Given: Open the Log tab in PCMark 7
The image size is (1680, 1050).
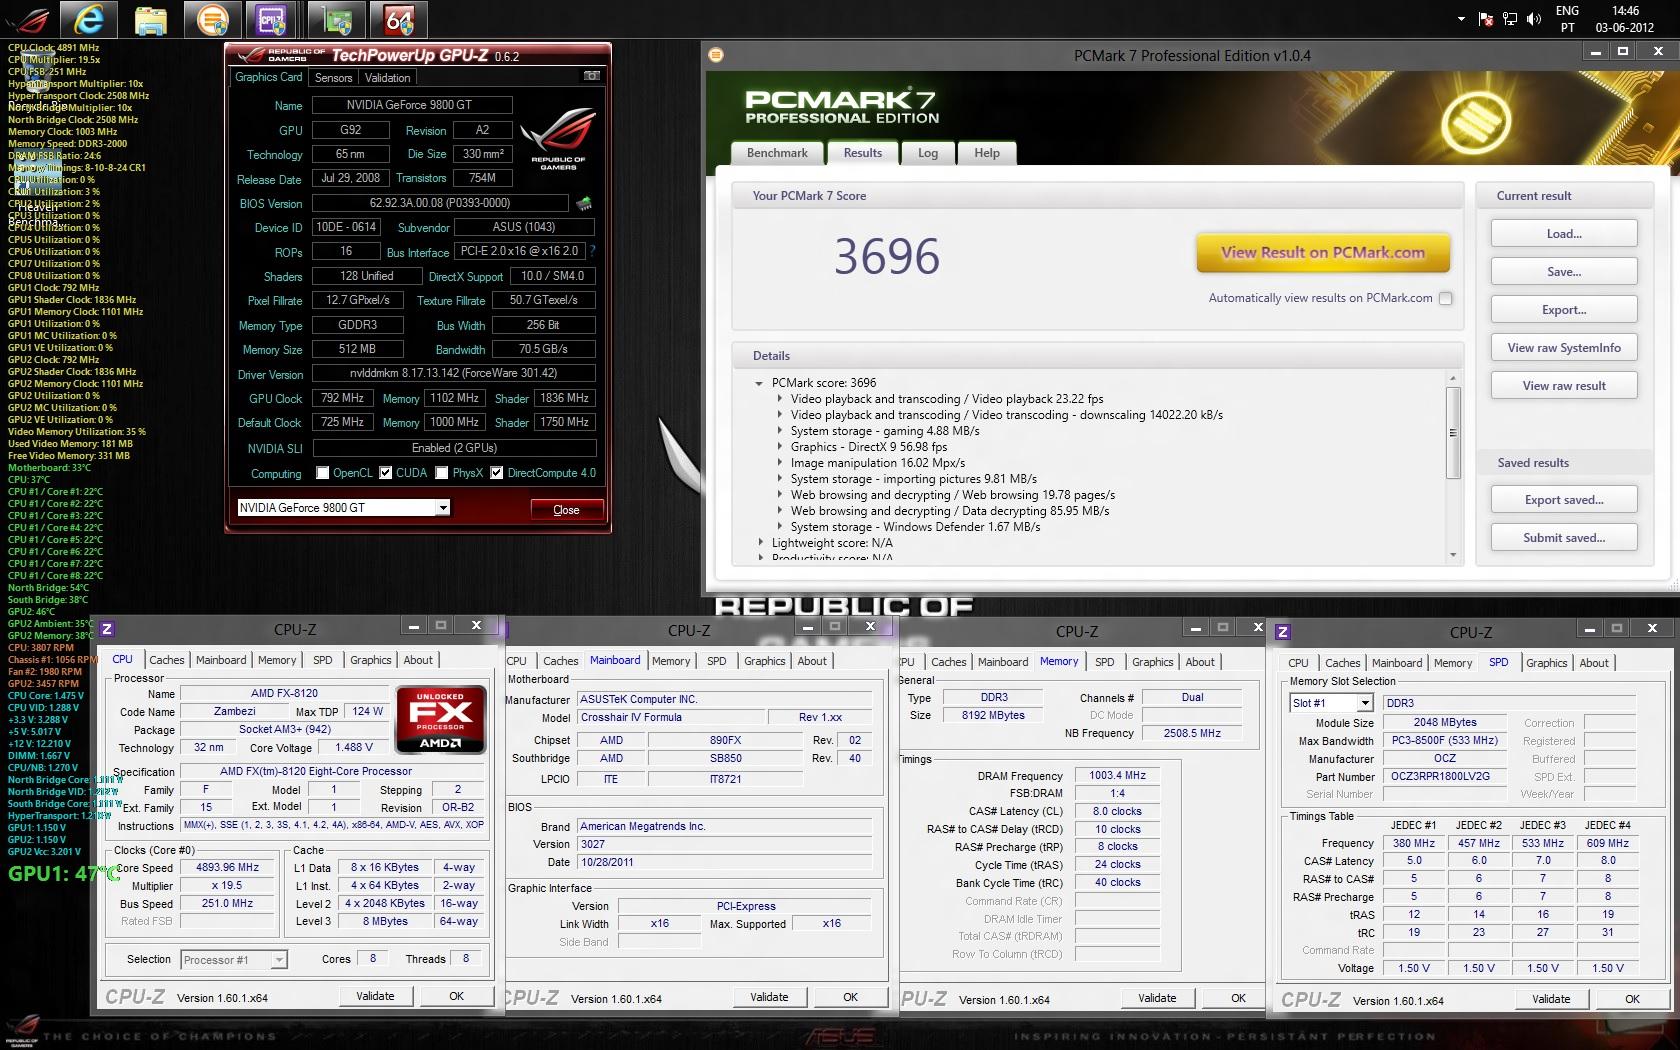Looking at the screenshot, I should coord(928,153).
